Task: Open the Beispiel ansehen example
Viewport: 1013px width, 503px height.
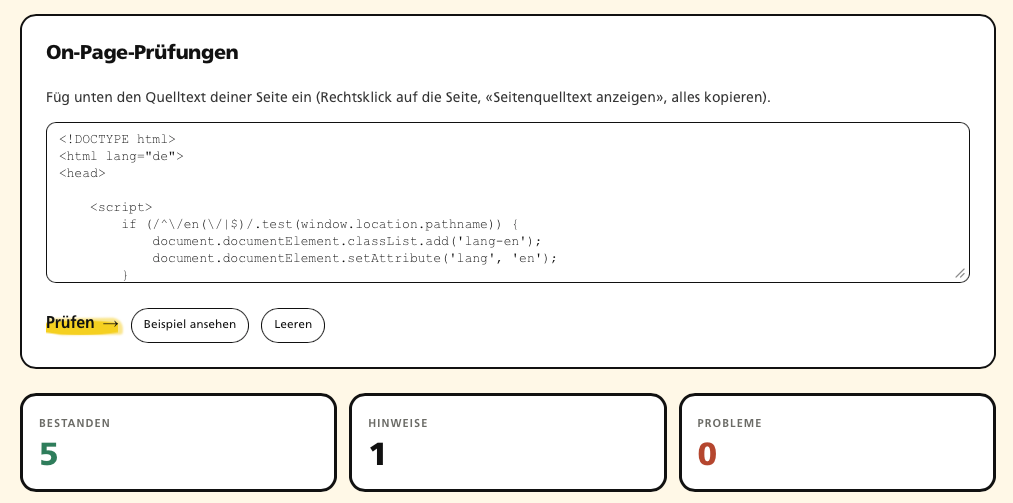Action: [190, 325]
